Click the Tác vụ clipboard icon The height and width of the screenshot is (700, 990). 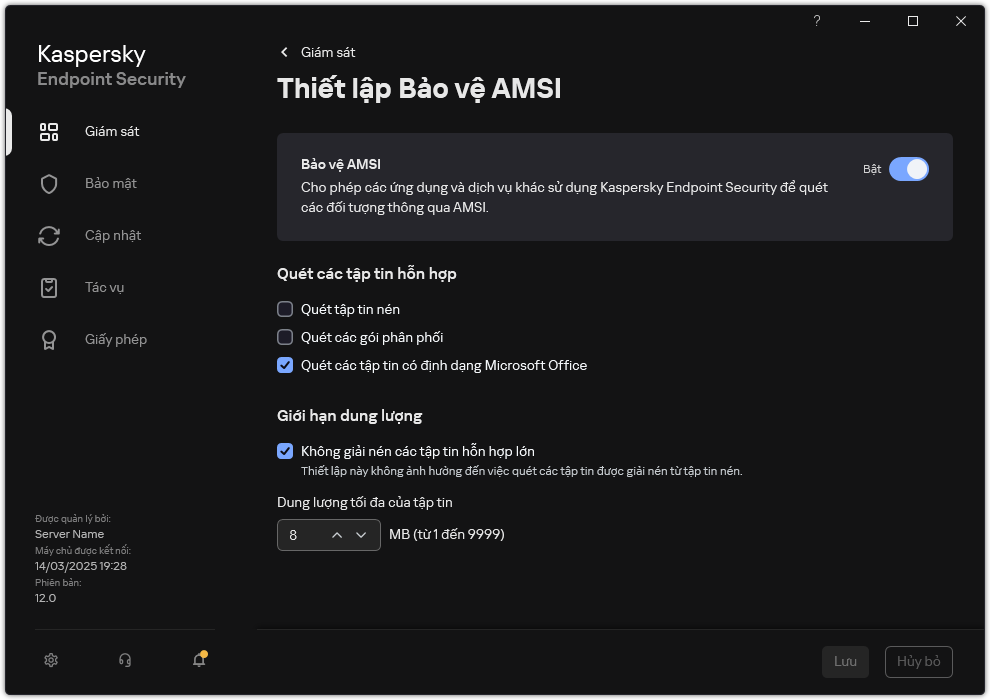[x=49, y=288]
